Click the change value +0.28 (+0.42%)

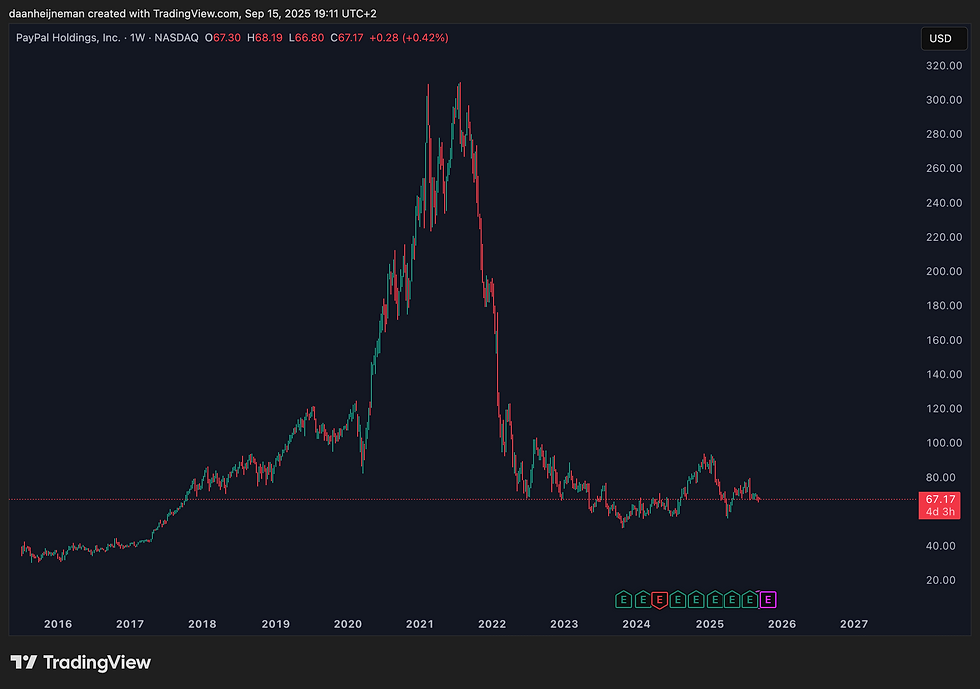(409, 38)
